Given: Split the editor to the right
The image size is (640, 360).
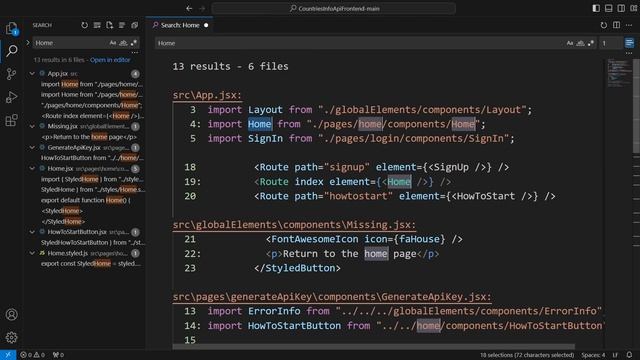Looking at the screenshot, I should (x=616, y=25).
